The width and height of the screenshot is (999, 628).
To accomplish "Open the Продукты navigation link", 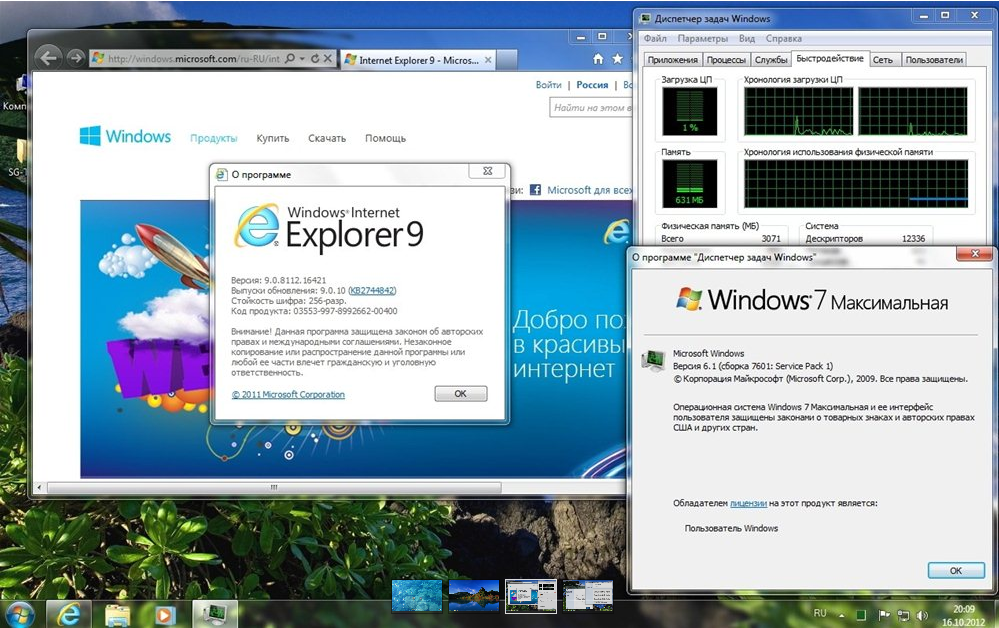I will [213, 138].
